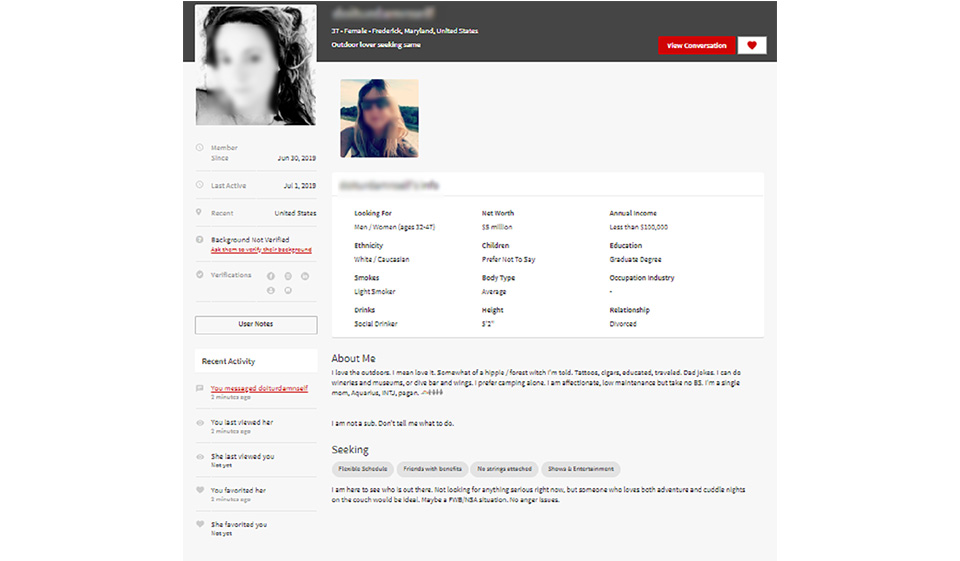The height and width of the screenshot is (561, 960).
Task: Click the question mark icon by Background Not Verified
Action: [x=200, y=240]
